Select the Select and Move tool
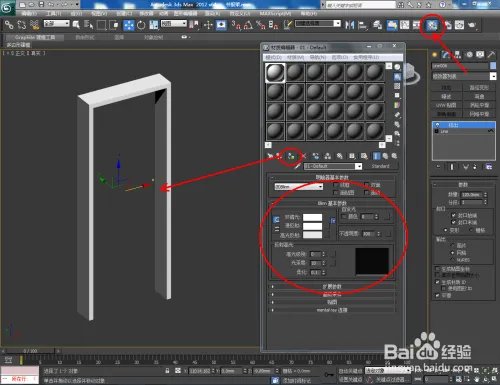Viewport: 500px width, 385px height. coord(129,25)
